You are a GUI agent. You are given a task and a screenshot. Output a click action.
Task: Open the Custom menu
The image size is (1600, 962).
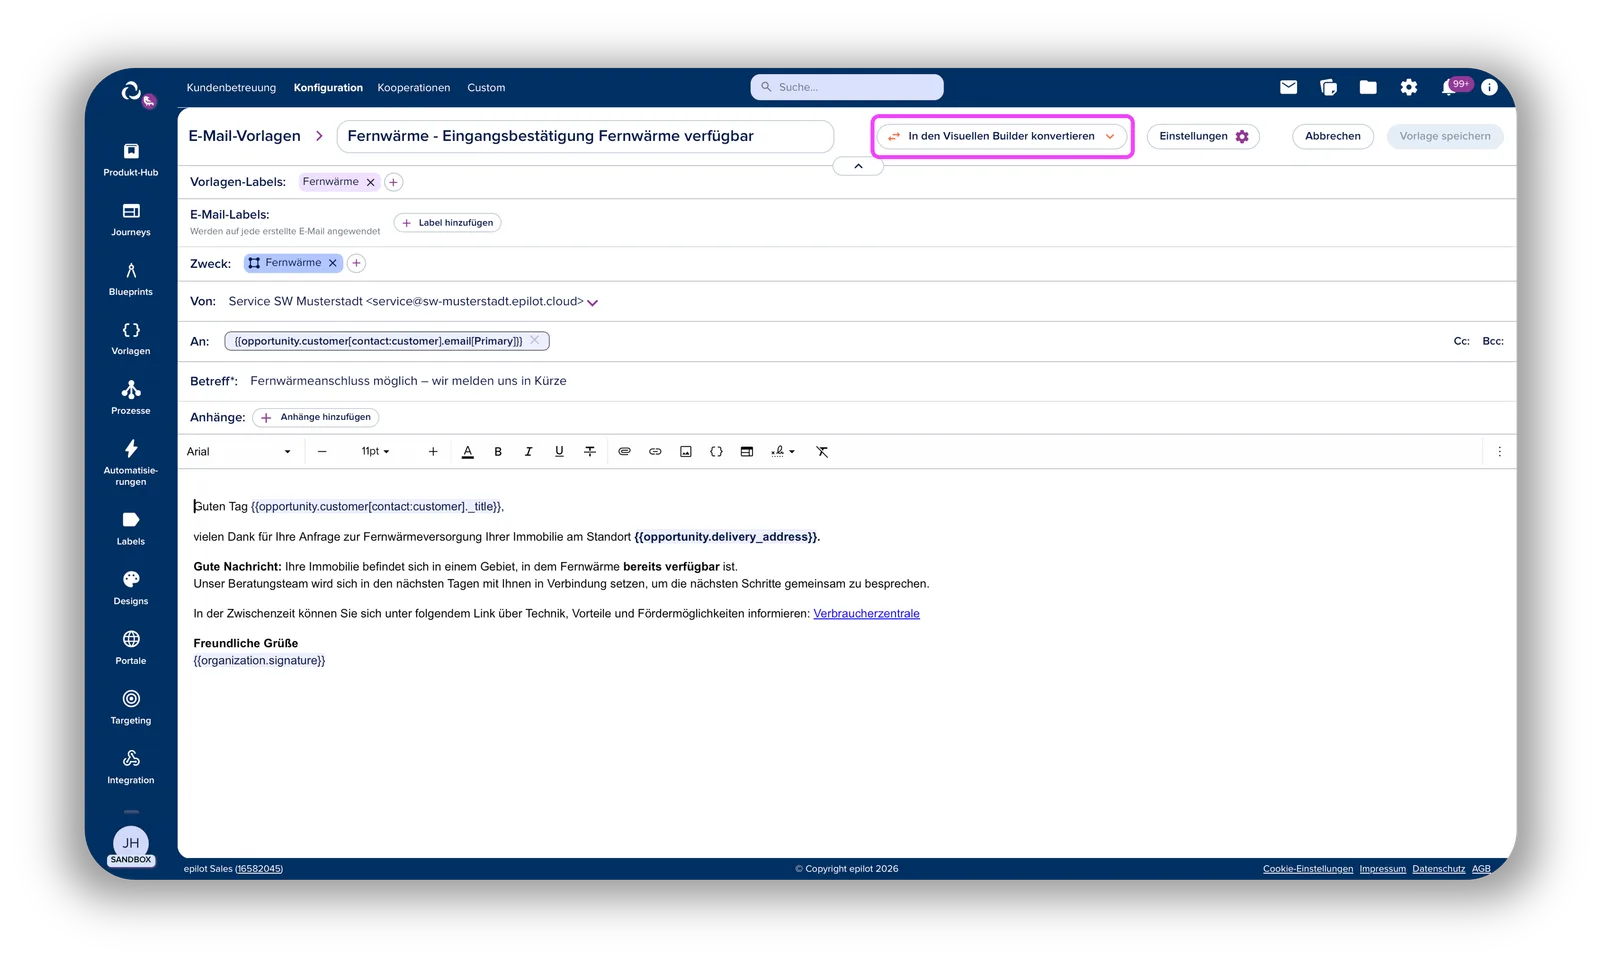click(x=486, y=88)
